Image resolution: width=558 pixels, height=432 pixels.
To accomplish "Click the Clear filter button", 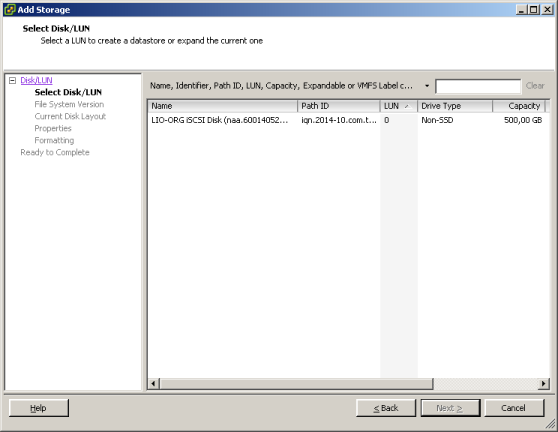I will pyautogui.click(x=535, y=86).
